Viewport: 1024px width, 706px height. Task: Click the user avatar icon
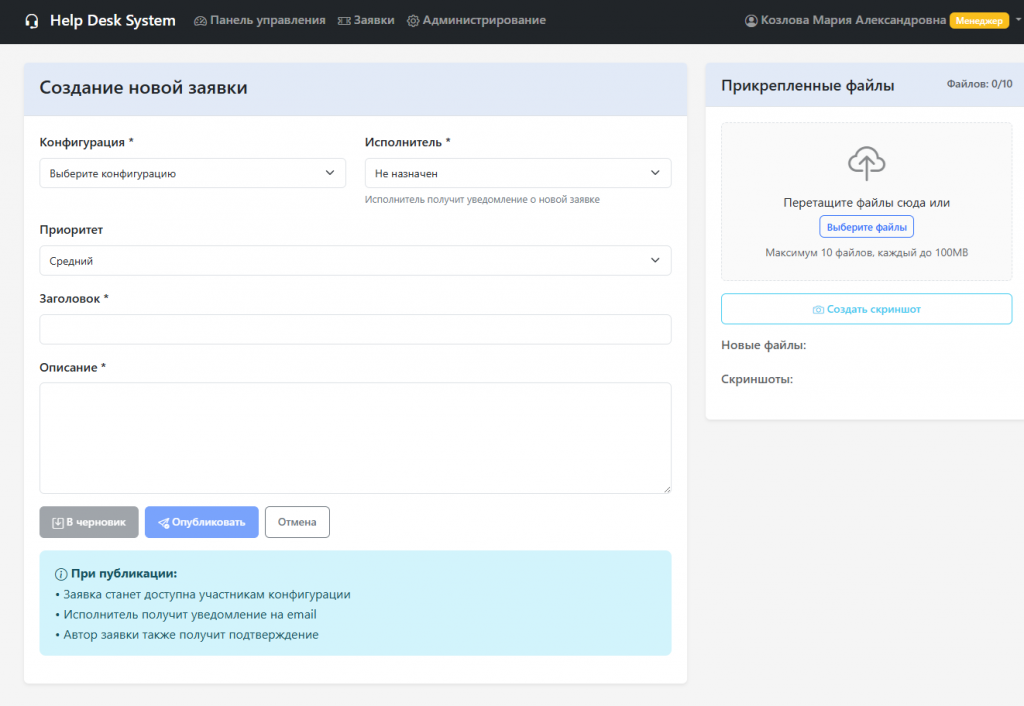click(x=751, y=21)
